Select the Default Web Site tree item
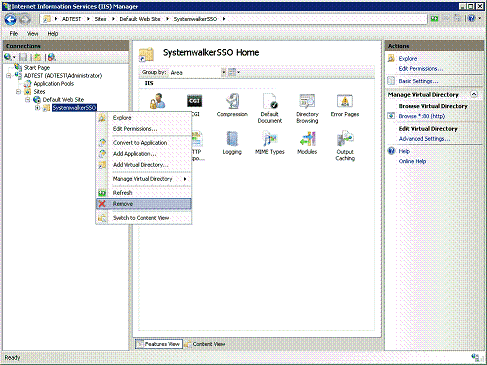487x365 pixels. click(x=63, y=100)
